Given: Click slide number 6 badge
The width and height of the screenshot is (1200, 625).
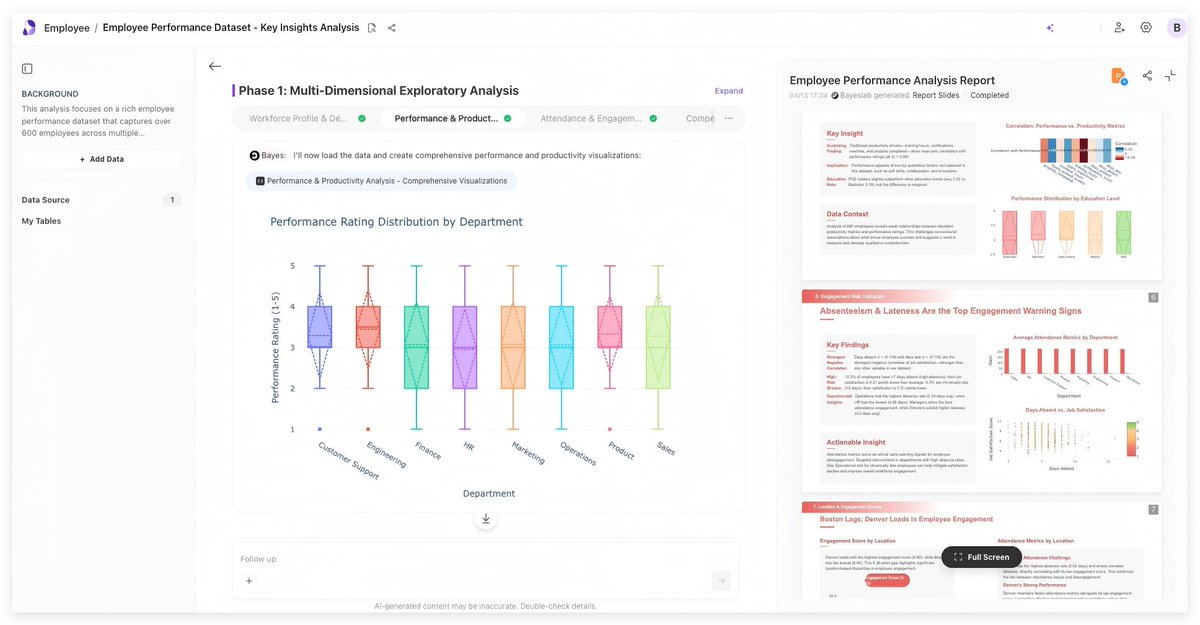Looking at the screenshot, I should pos(1153,297).
